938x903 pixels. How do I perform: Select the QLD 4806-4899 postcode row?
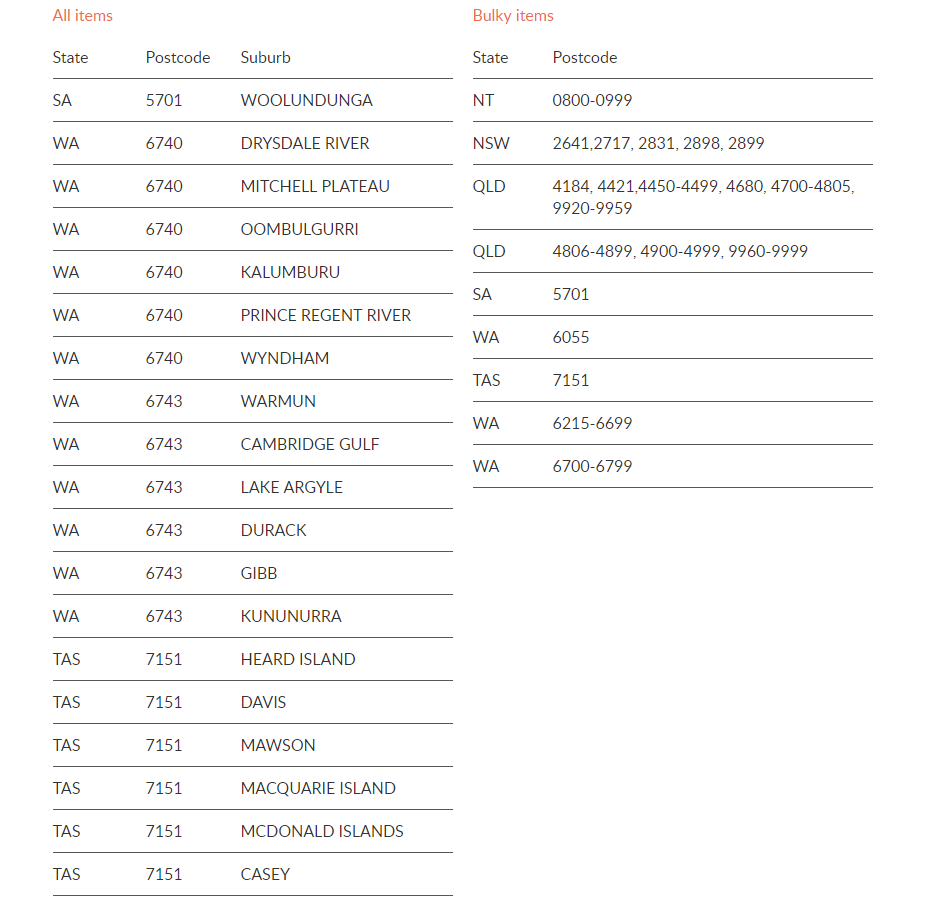click(672, 251)
